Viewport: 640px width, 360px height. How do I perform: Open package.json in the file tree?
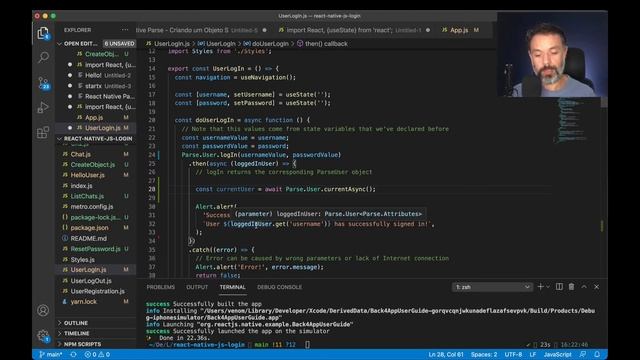pos(96,228)
